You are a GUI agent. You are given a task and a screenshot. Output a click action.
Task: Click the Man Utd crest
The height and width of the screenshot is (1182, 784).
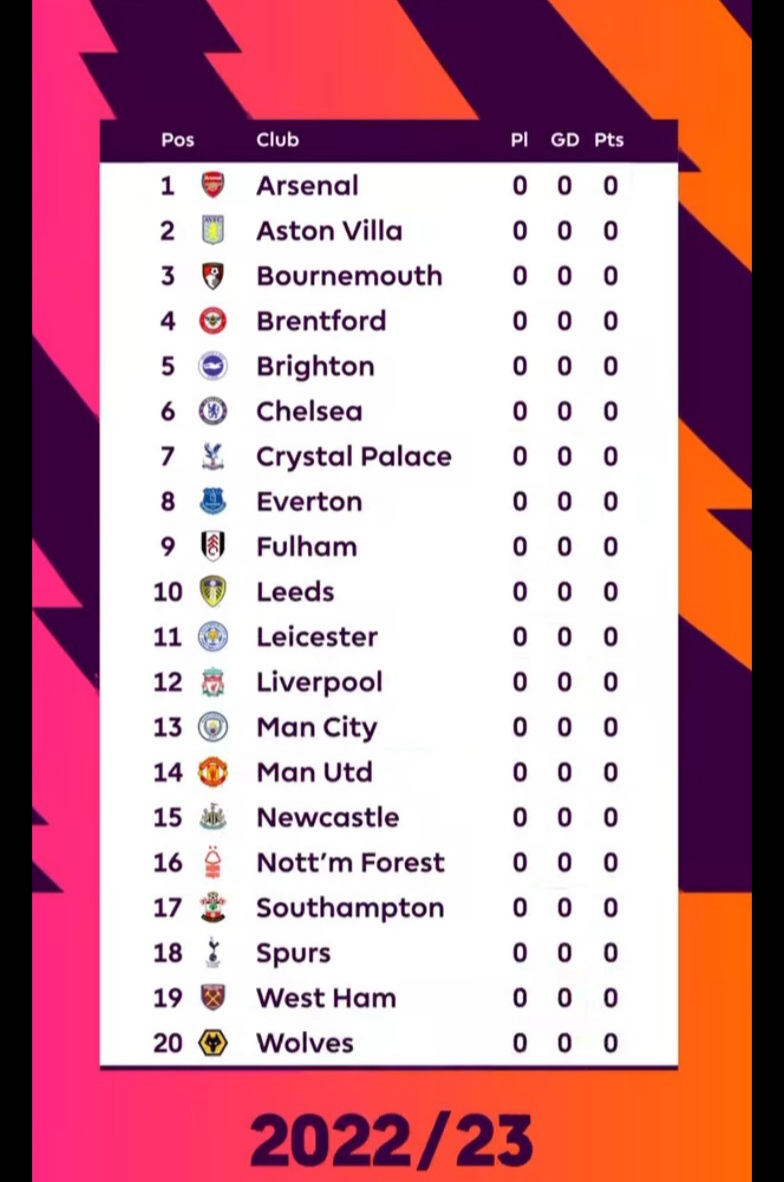pos(213,772)
